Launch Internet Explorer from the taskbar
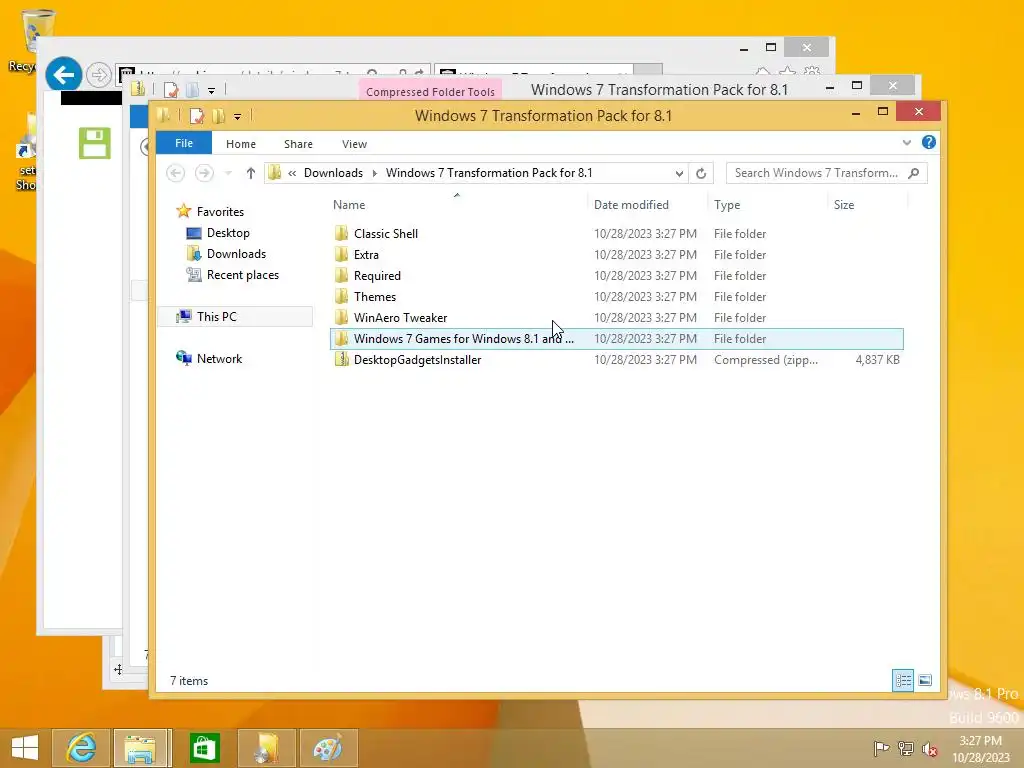1024x768 pixels. (81, 748)
